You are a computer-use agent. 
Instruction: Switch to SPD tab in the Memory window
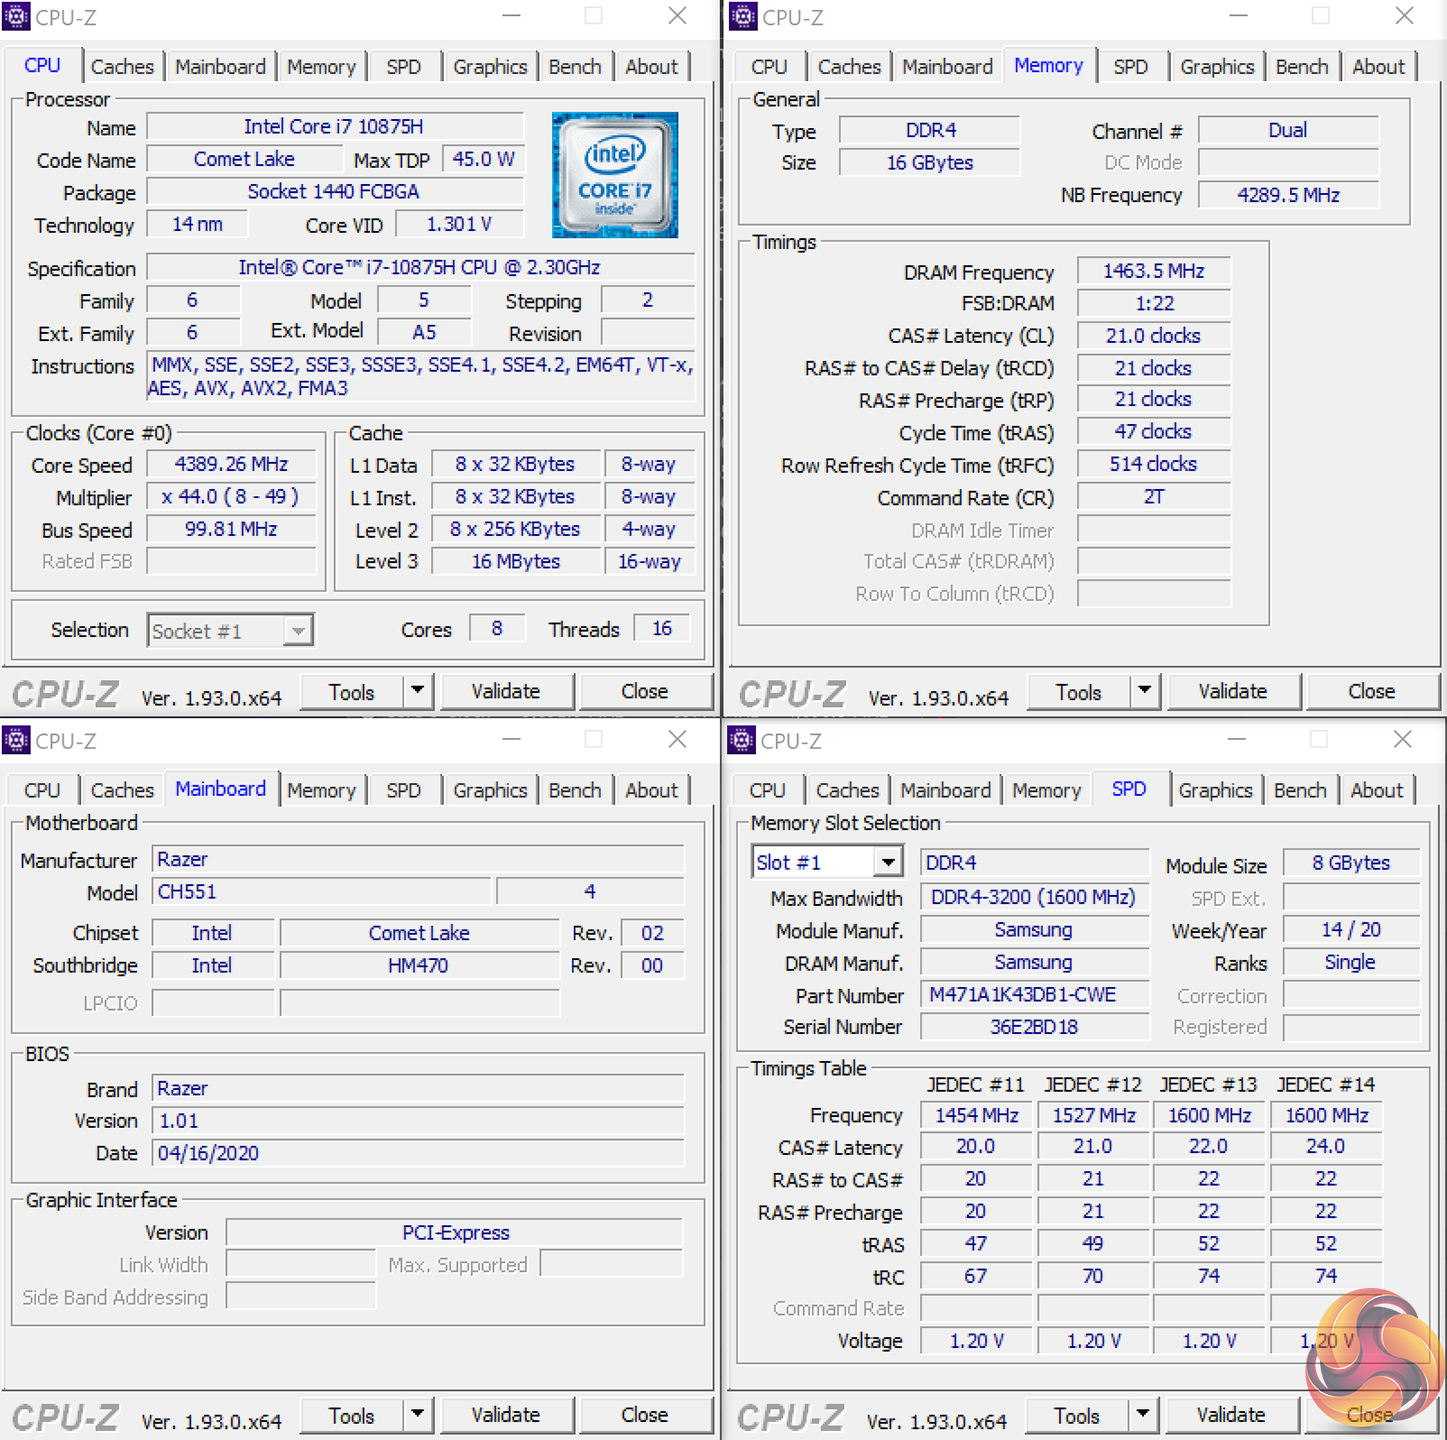[1131, 67]
